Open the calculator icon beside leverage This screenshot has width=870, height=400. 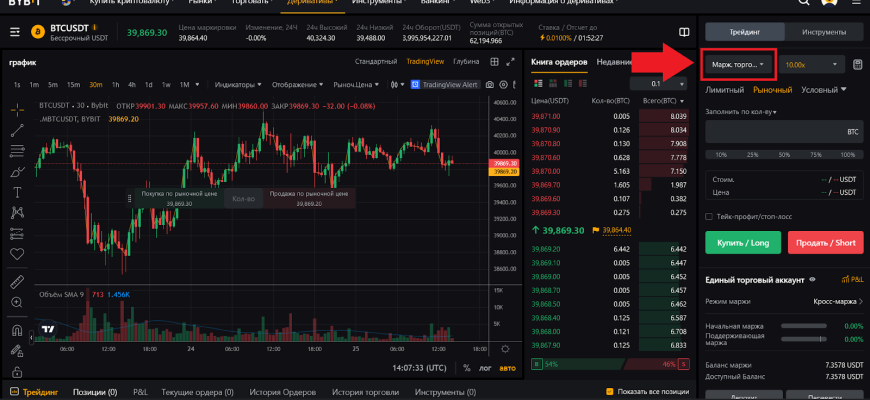click(857, 65)
